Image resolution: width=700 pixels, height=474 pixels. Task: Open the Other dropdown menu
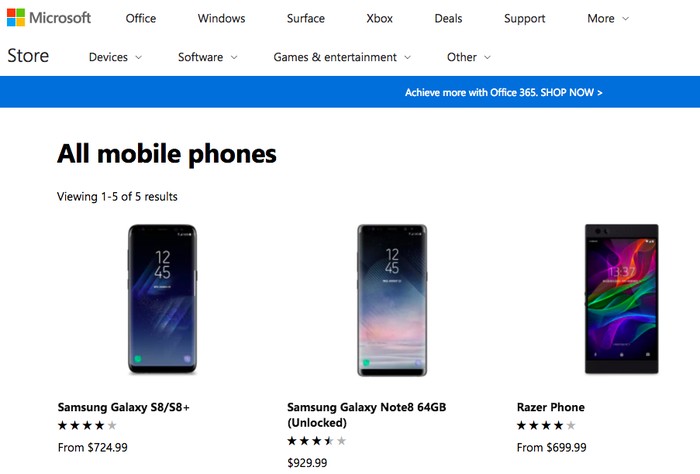coord(469,57)
